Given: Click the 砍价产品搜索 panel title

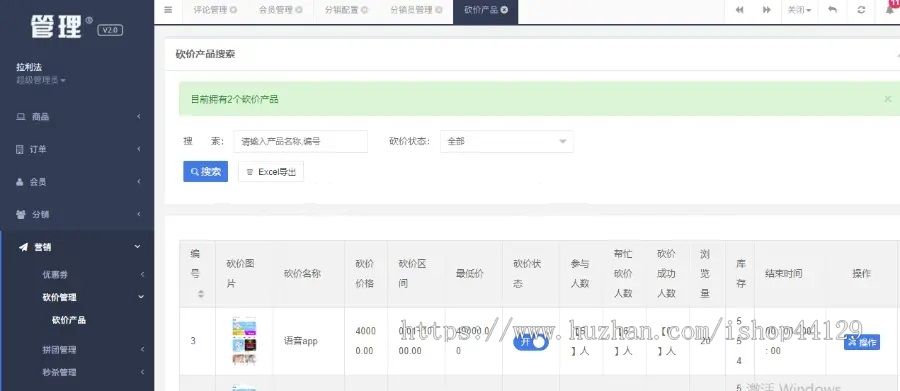Looking at the screenshot, I should tap(205, 54).
